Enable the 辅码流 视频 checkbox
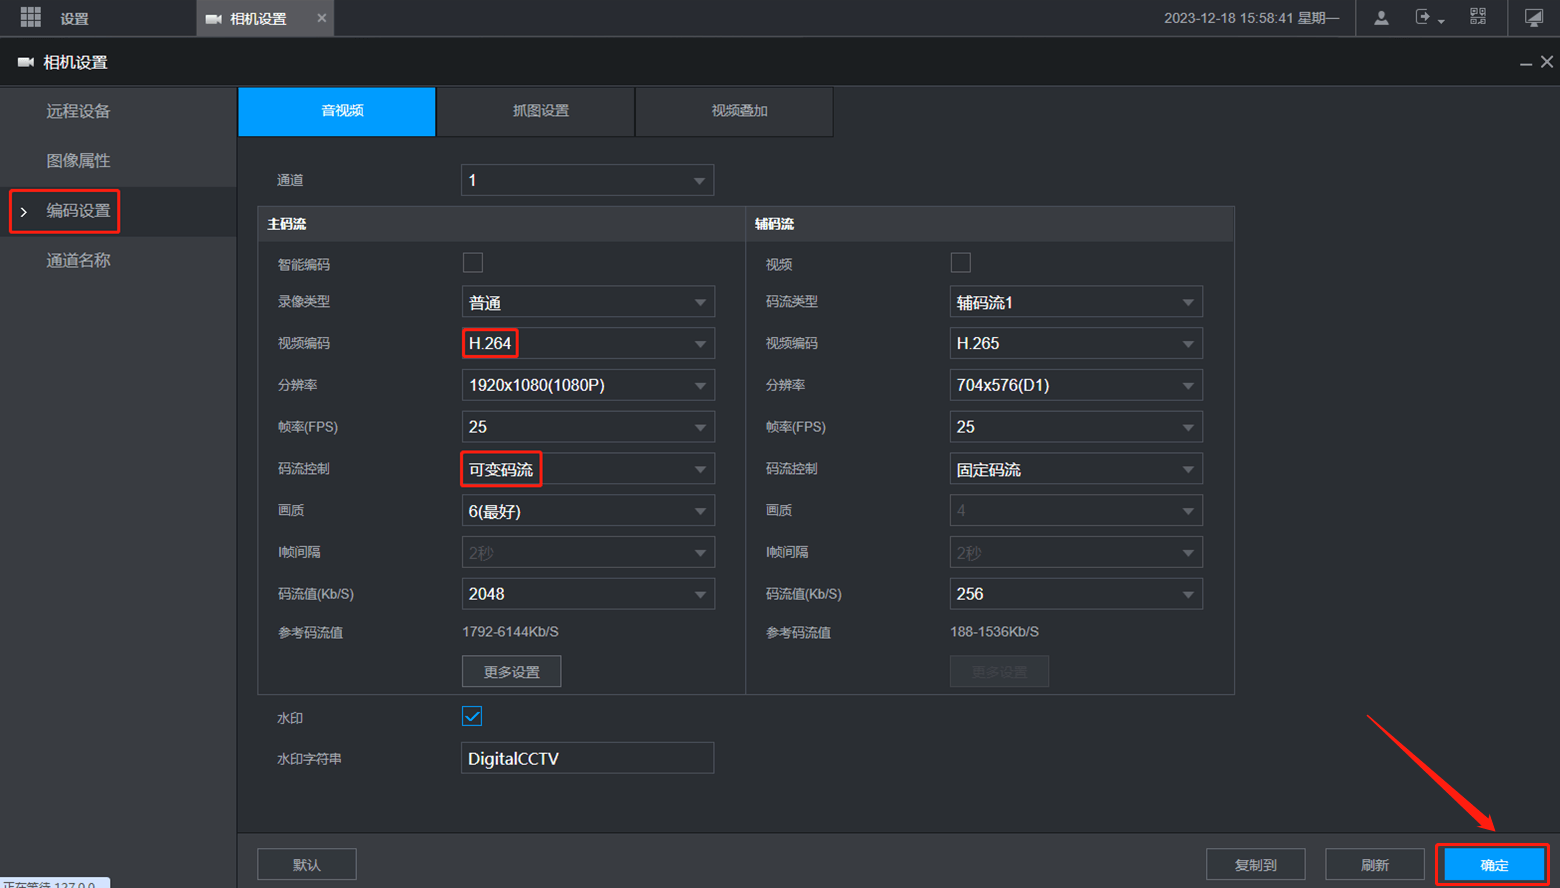1560x888 pixels. [960, 263]
